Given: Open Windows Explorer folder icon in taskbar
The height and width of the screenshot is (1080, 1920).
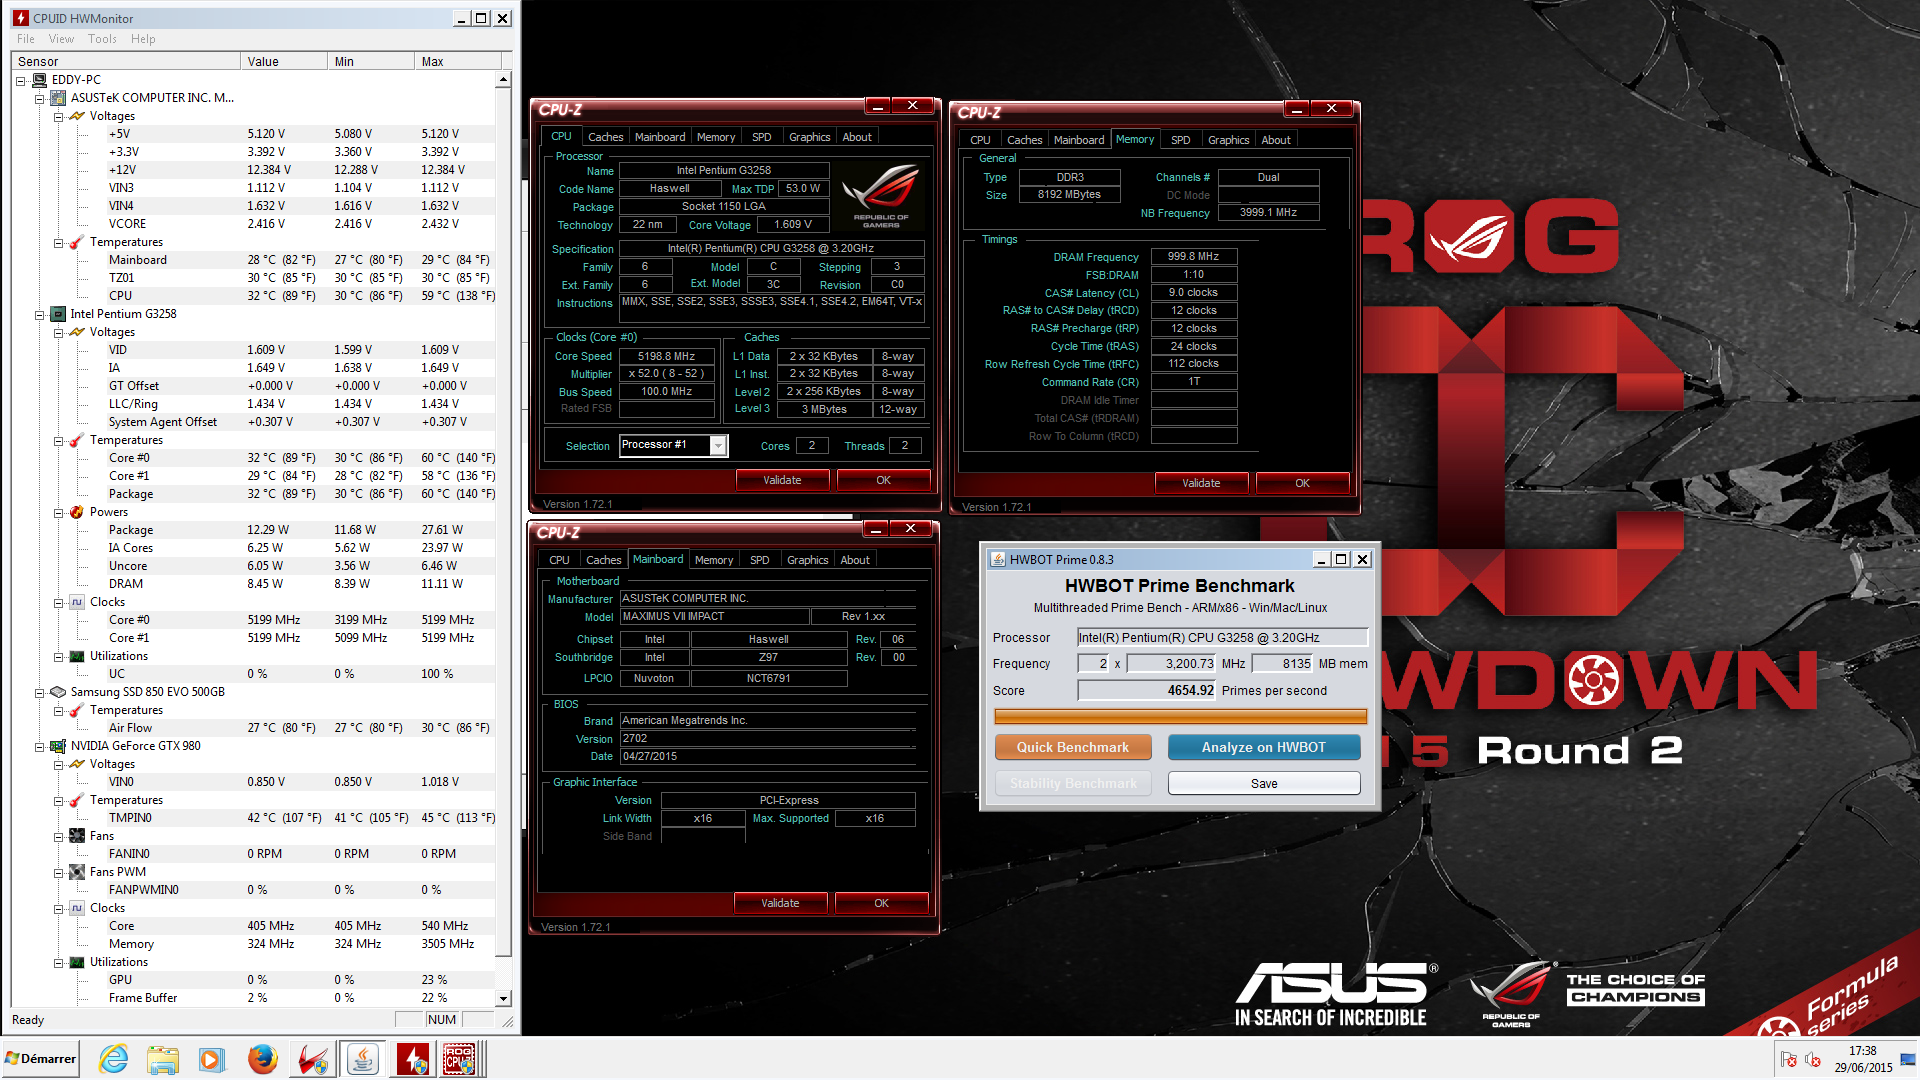Looking at the screenshot, I should point(162,1059).
